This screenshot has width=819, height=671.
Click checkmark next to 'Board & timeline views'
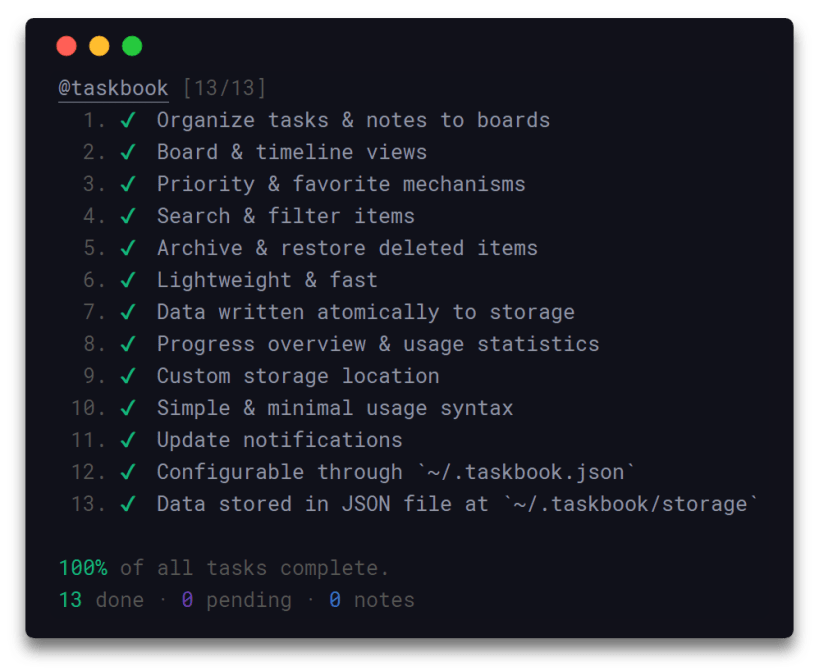click(x=128, y=152)
